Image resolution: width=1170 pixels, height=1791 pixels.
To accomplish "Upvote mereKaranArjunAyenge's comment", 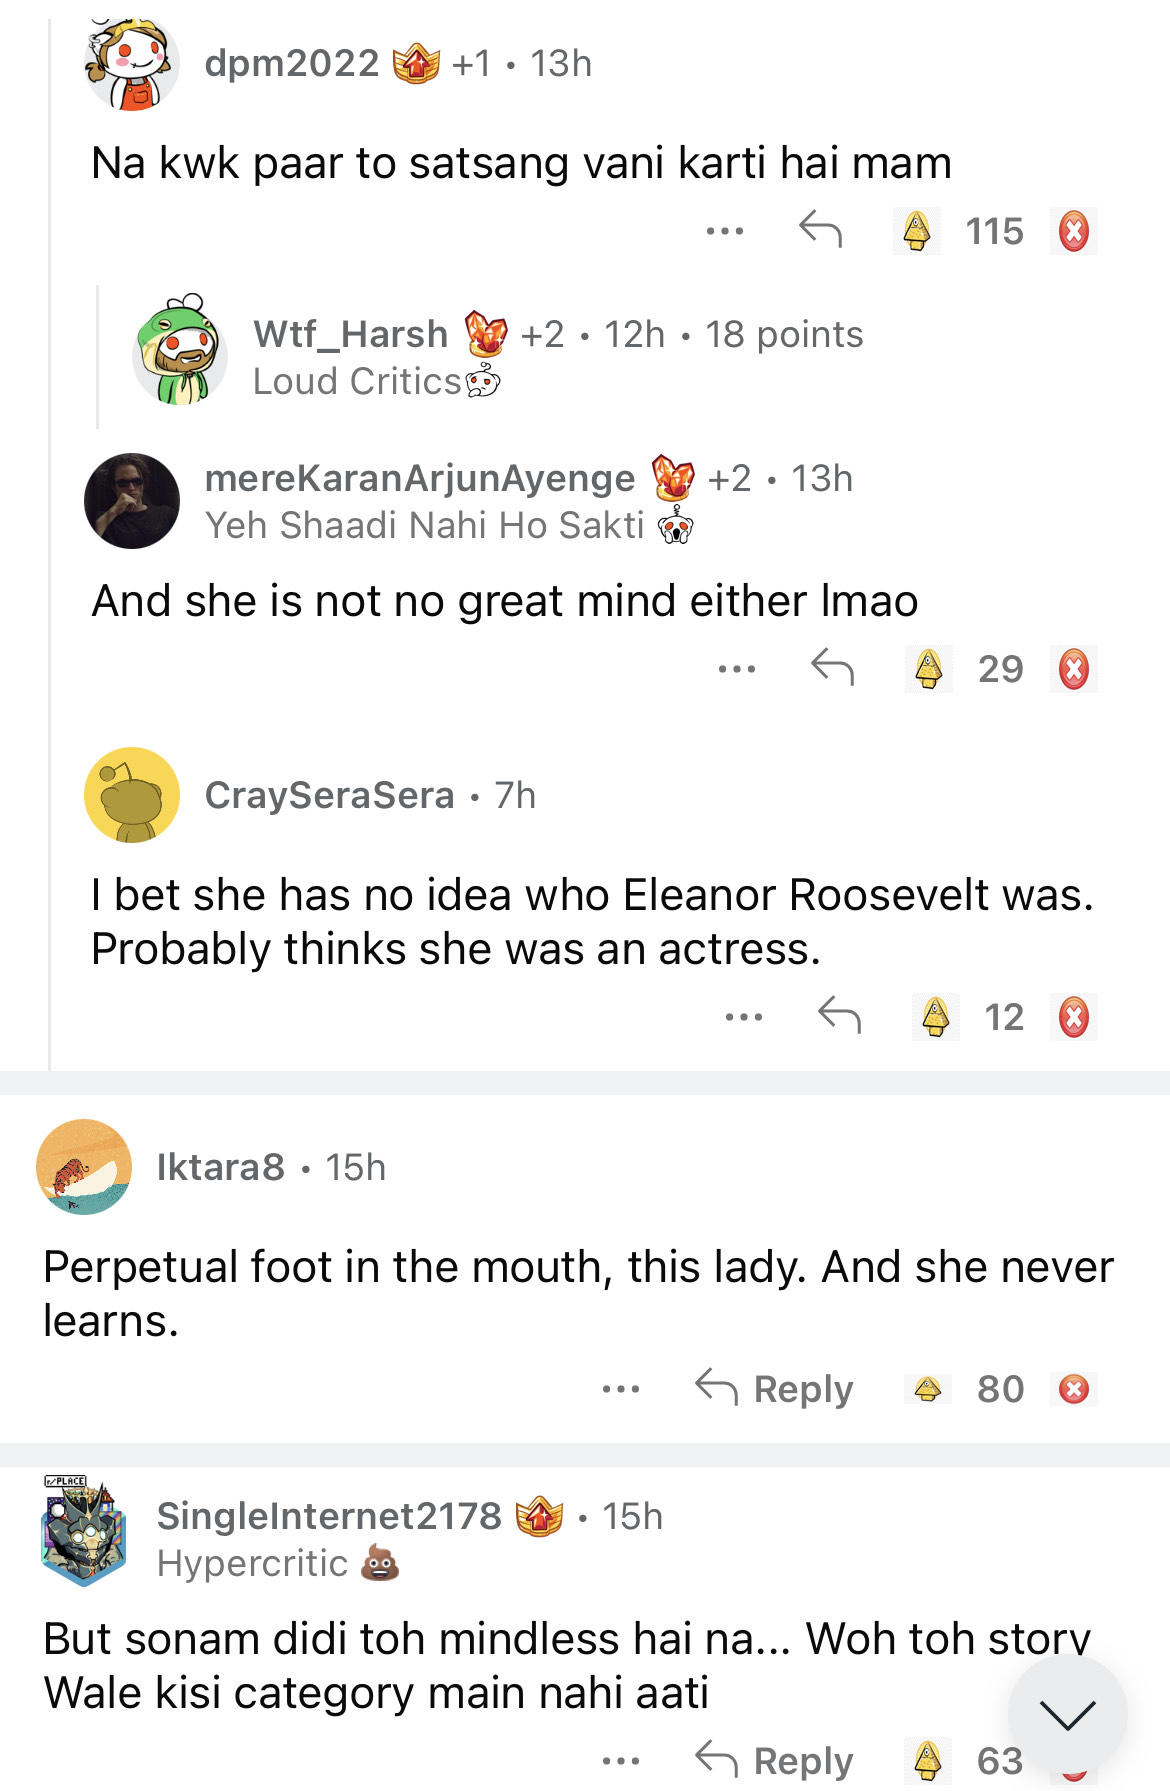I will (x=929, y=669).
